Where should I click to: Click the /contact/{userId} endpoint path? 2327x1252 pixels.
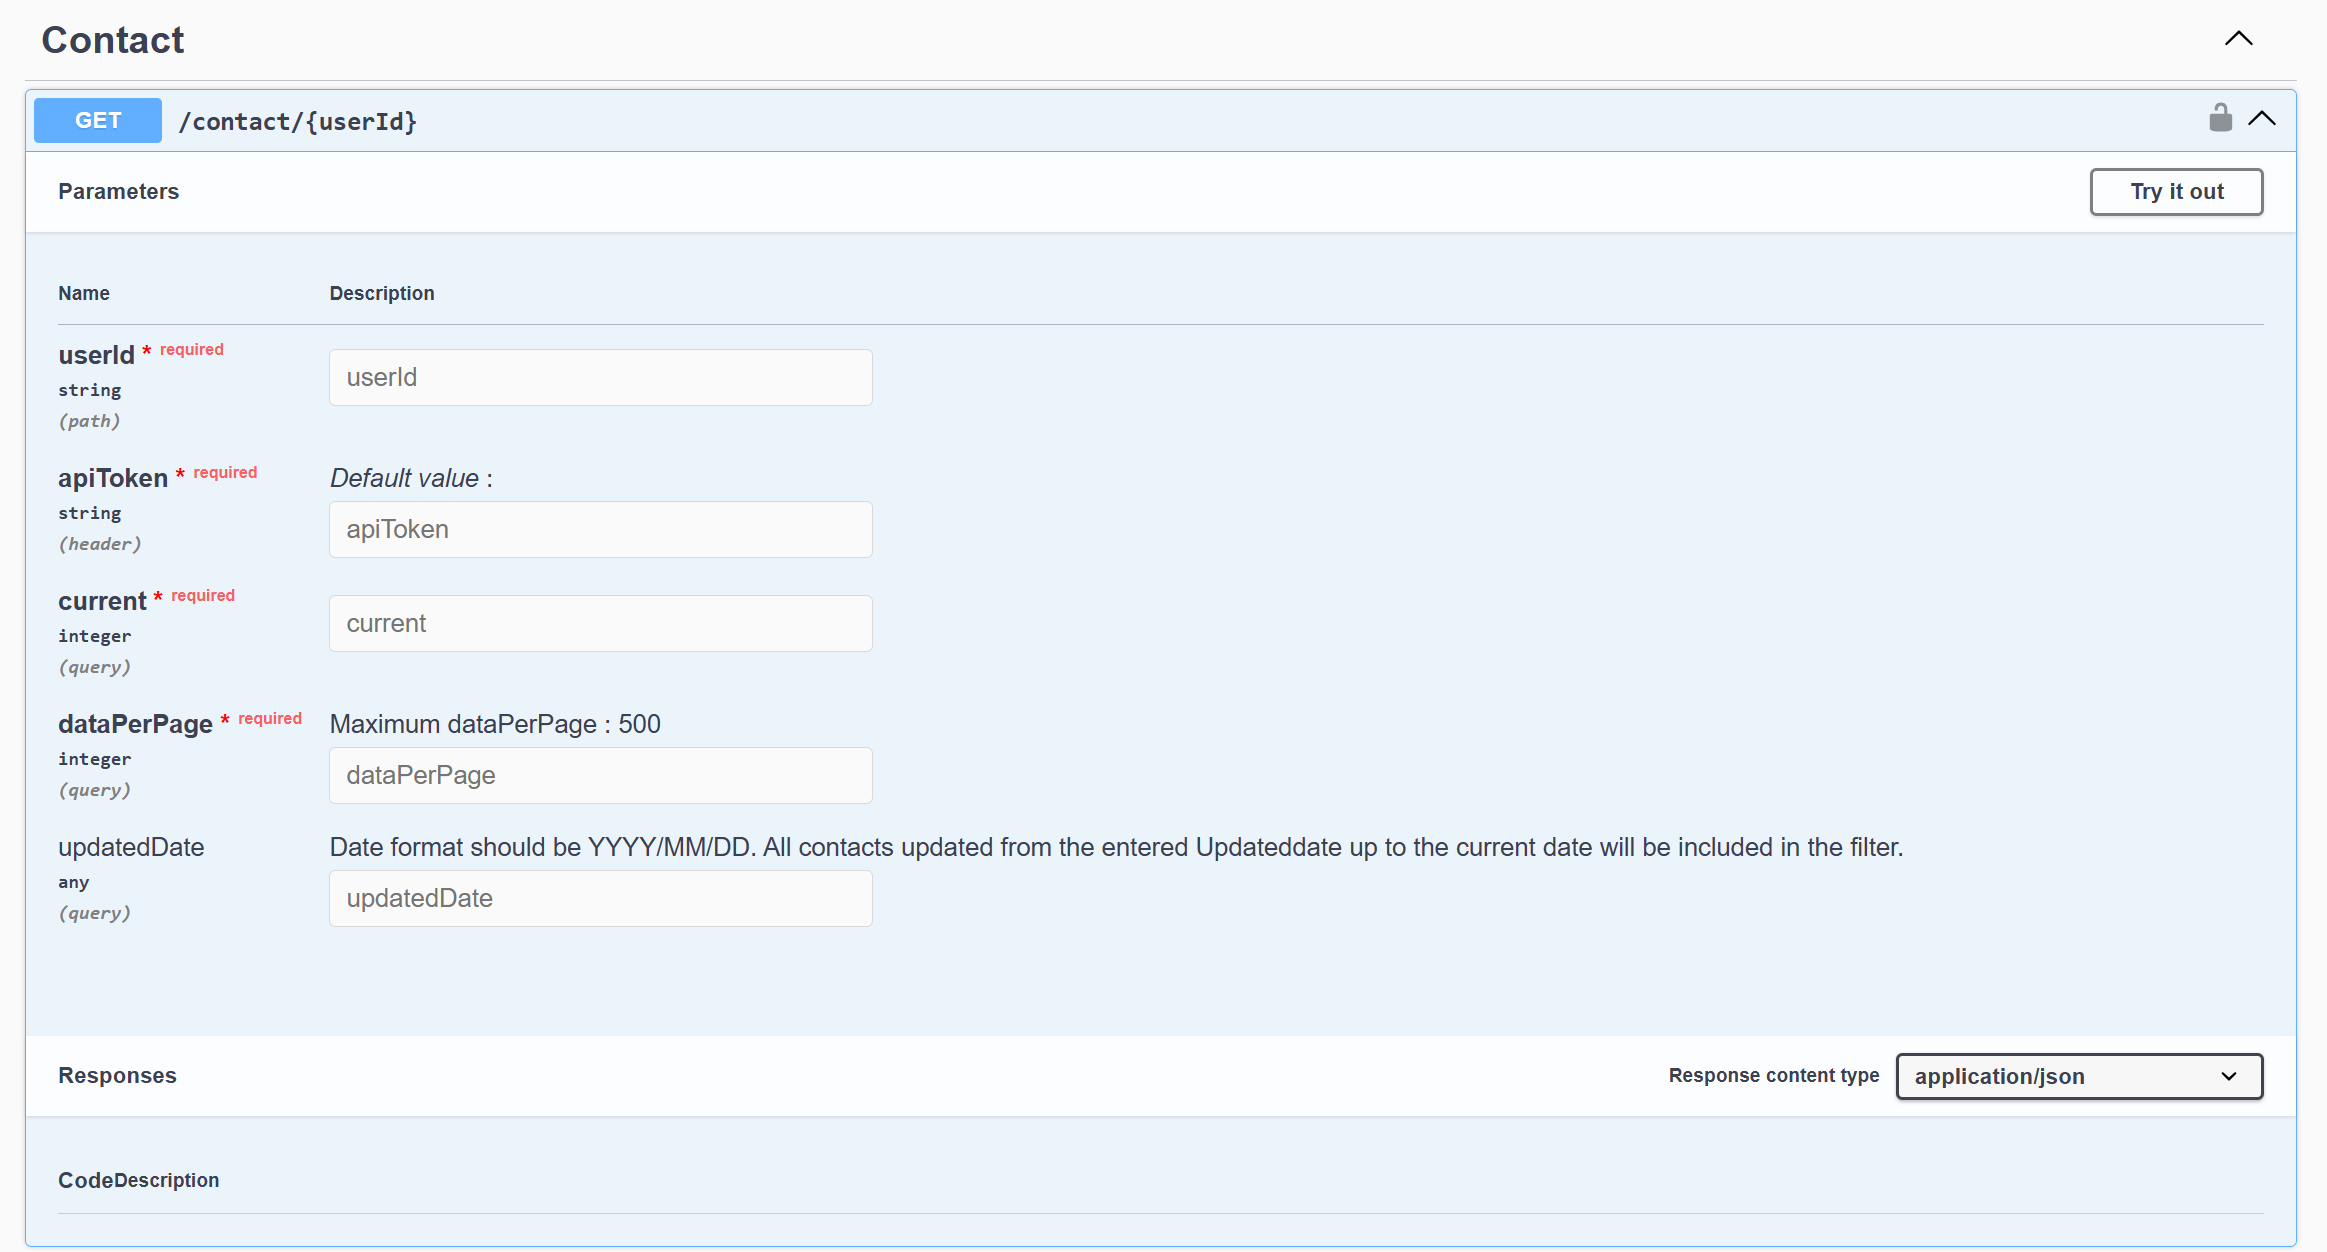coord(297,121)
